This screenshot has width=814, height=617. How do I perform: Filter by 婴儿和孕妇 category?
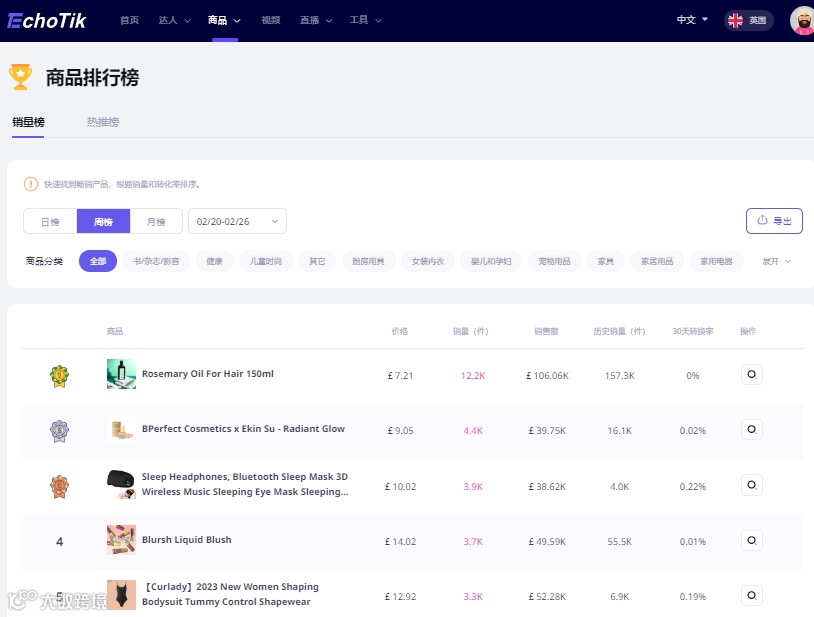tap(491, 261)
